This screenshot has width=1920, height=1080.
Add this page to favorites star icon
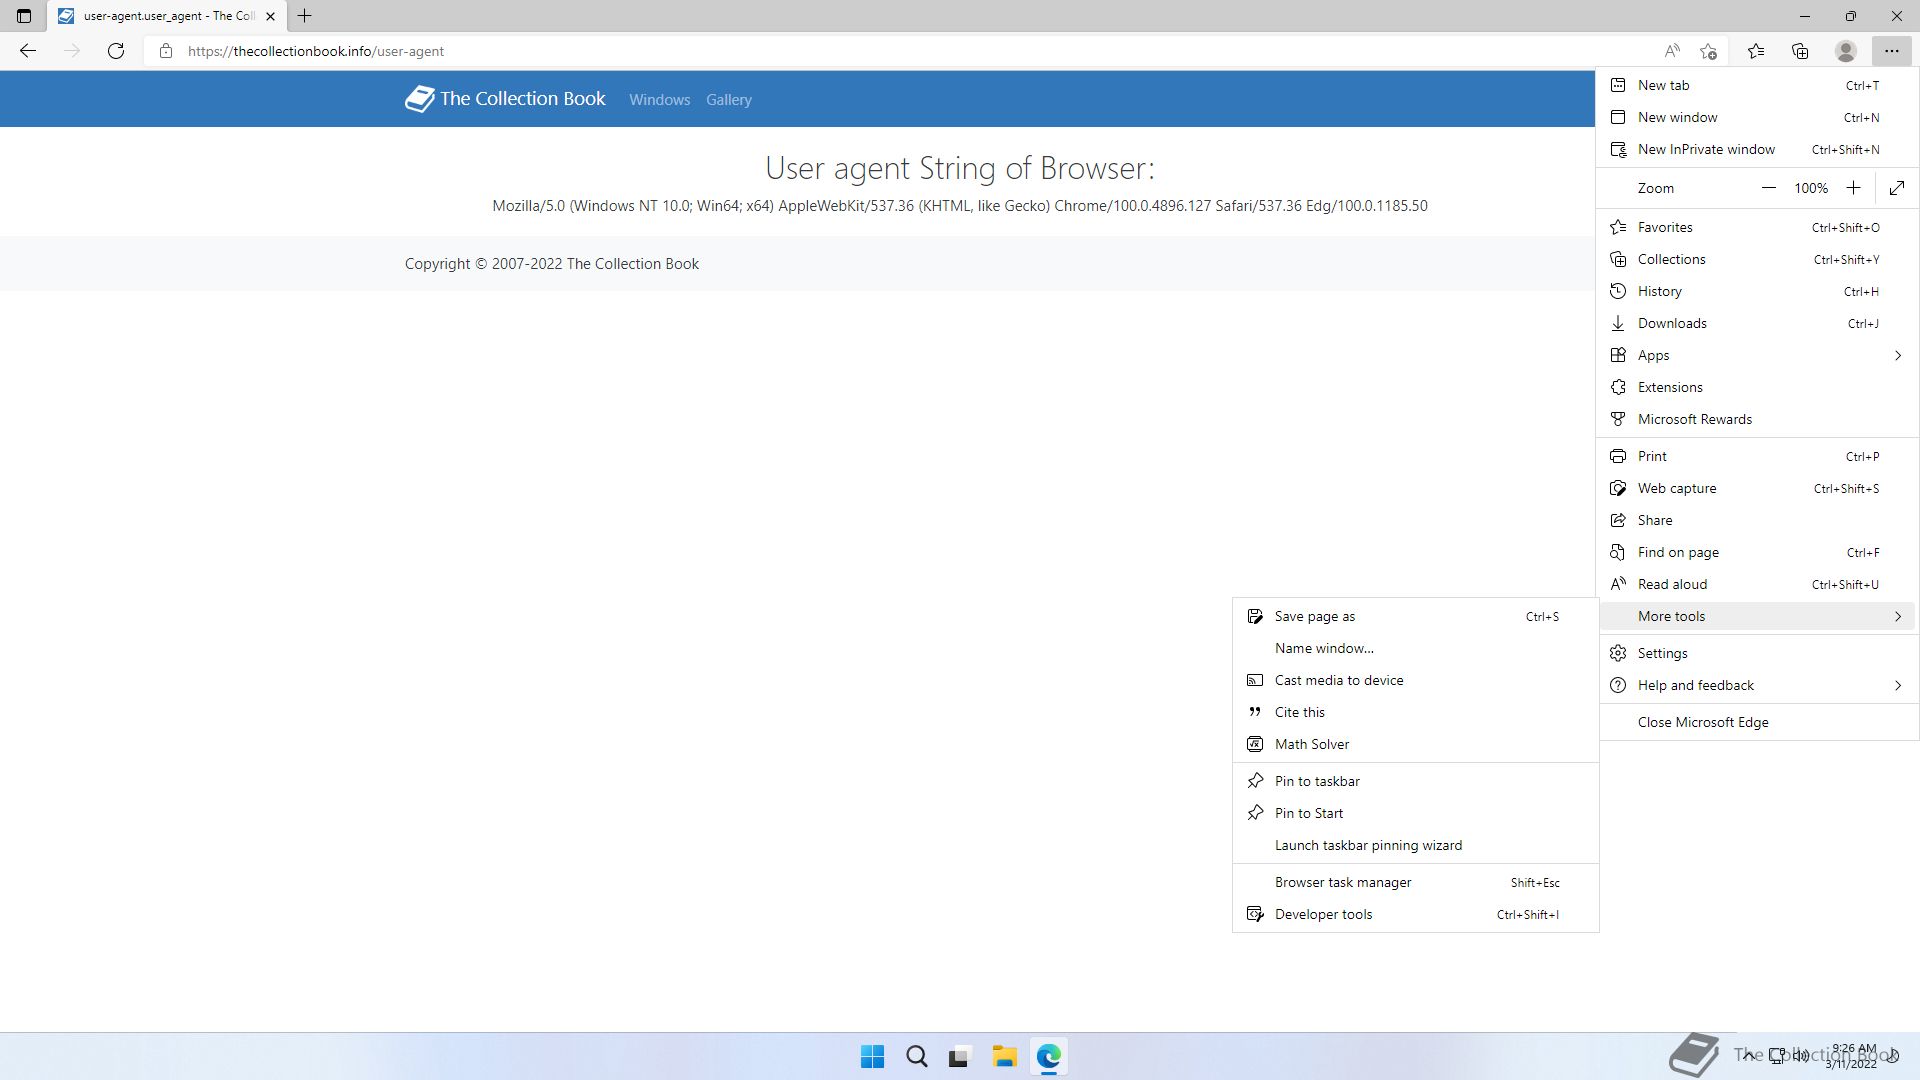(1708, 51)
